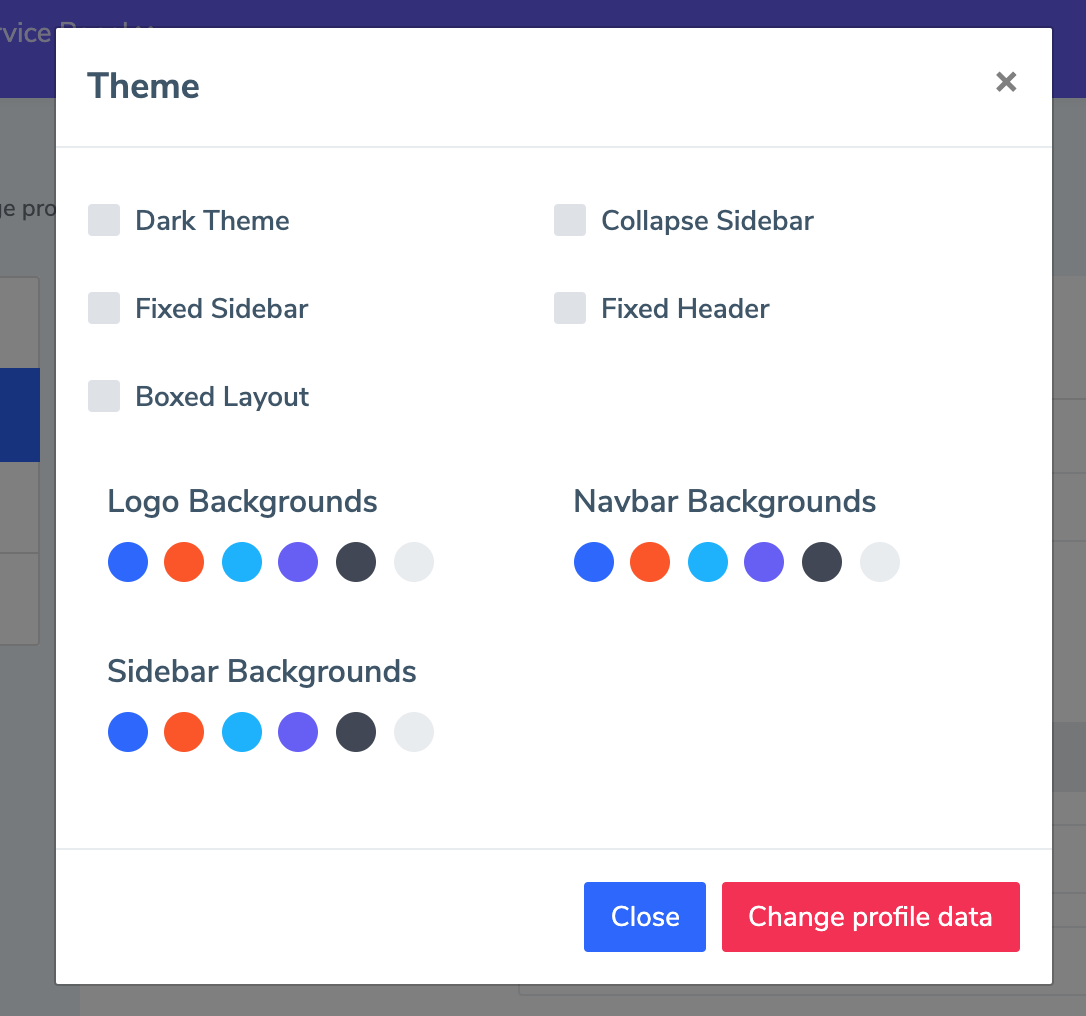The height and width of the screenshot is (1016, 1086).
Task: Choose orange swatch under Sidebar Backgrounds
Action: tap(184, 732)
